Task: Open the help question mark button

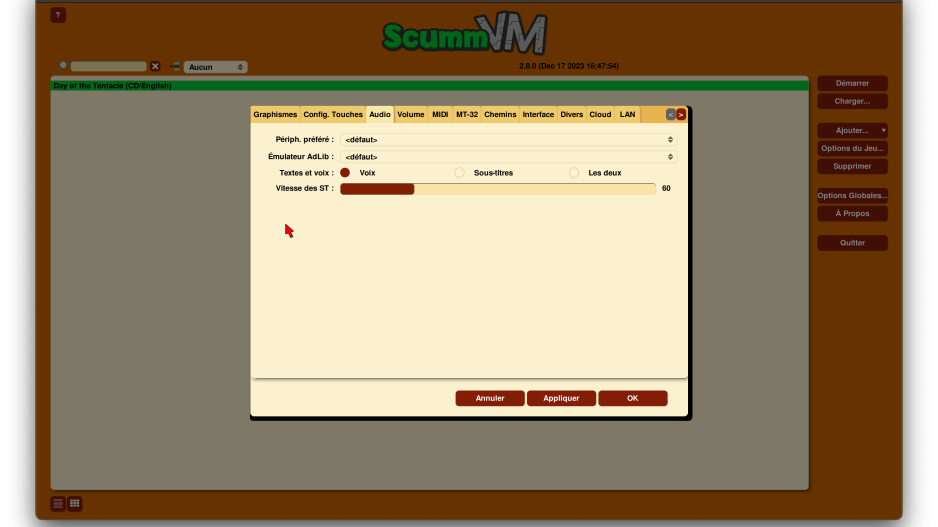Action: (x=58, y=16)
